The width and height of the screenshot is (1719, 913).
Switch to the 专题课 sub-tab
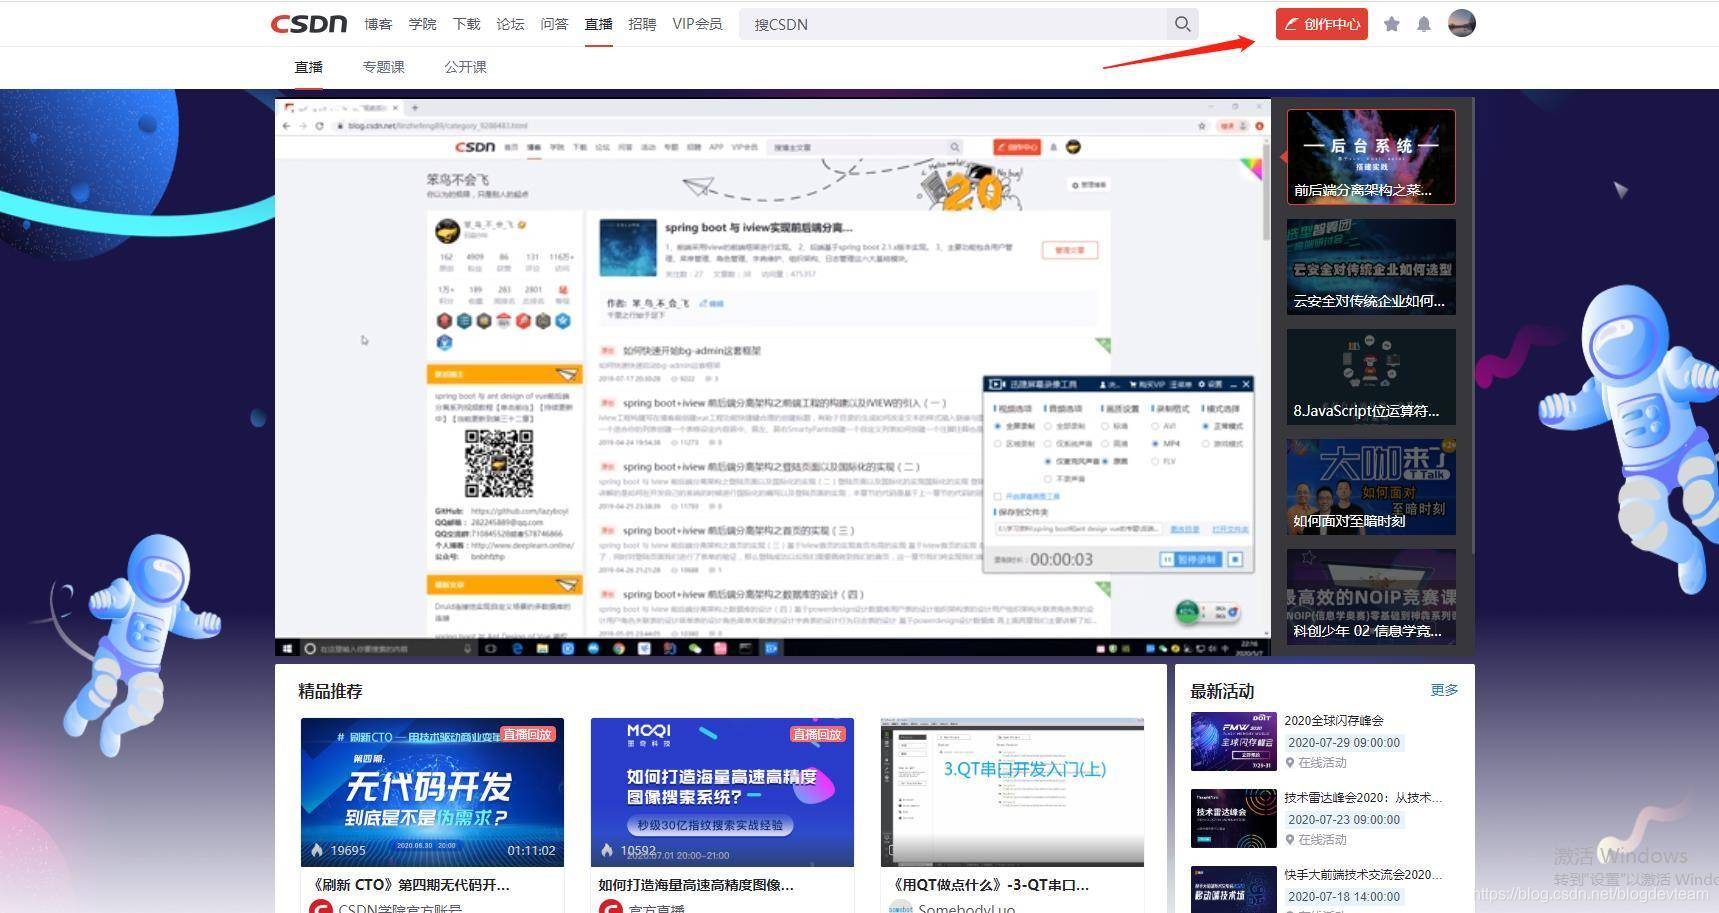(383, 67)
